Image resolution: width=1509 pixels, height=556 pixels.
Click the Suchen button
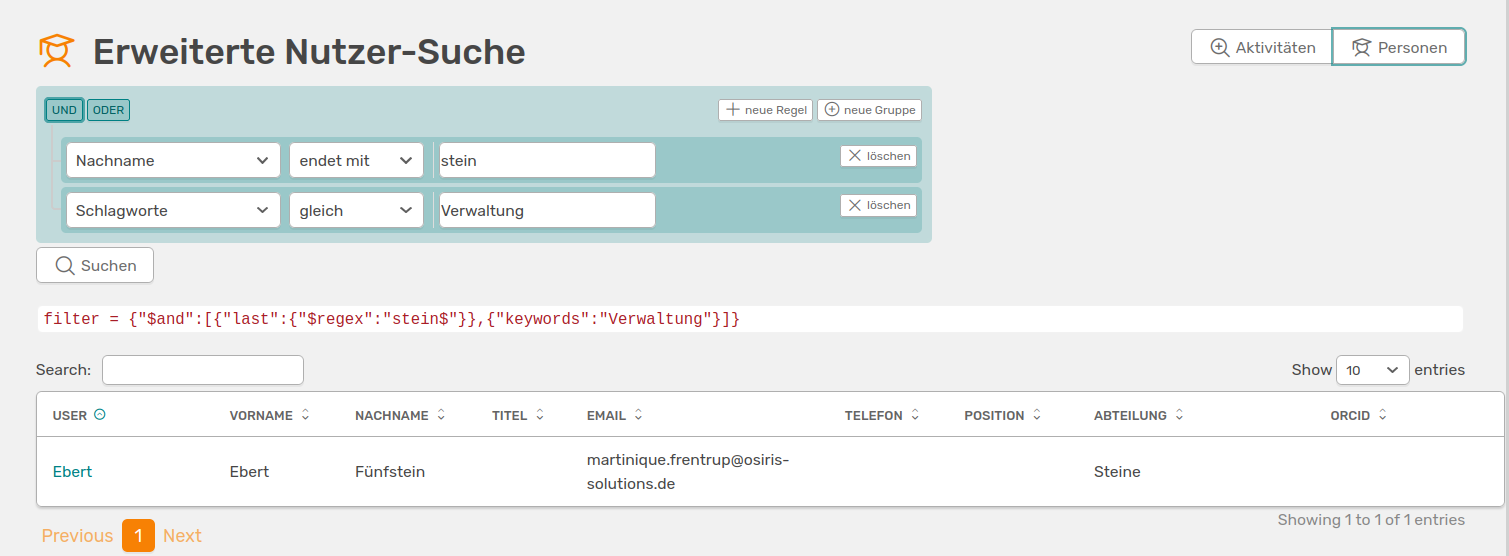coord(95,265)
